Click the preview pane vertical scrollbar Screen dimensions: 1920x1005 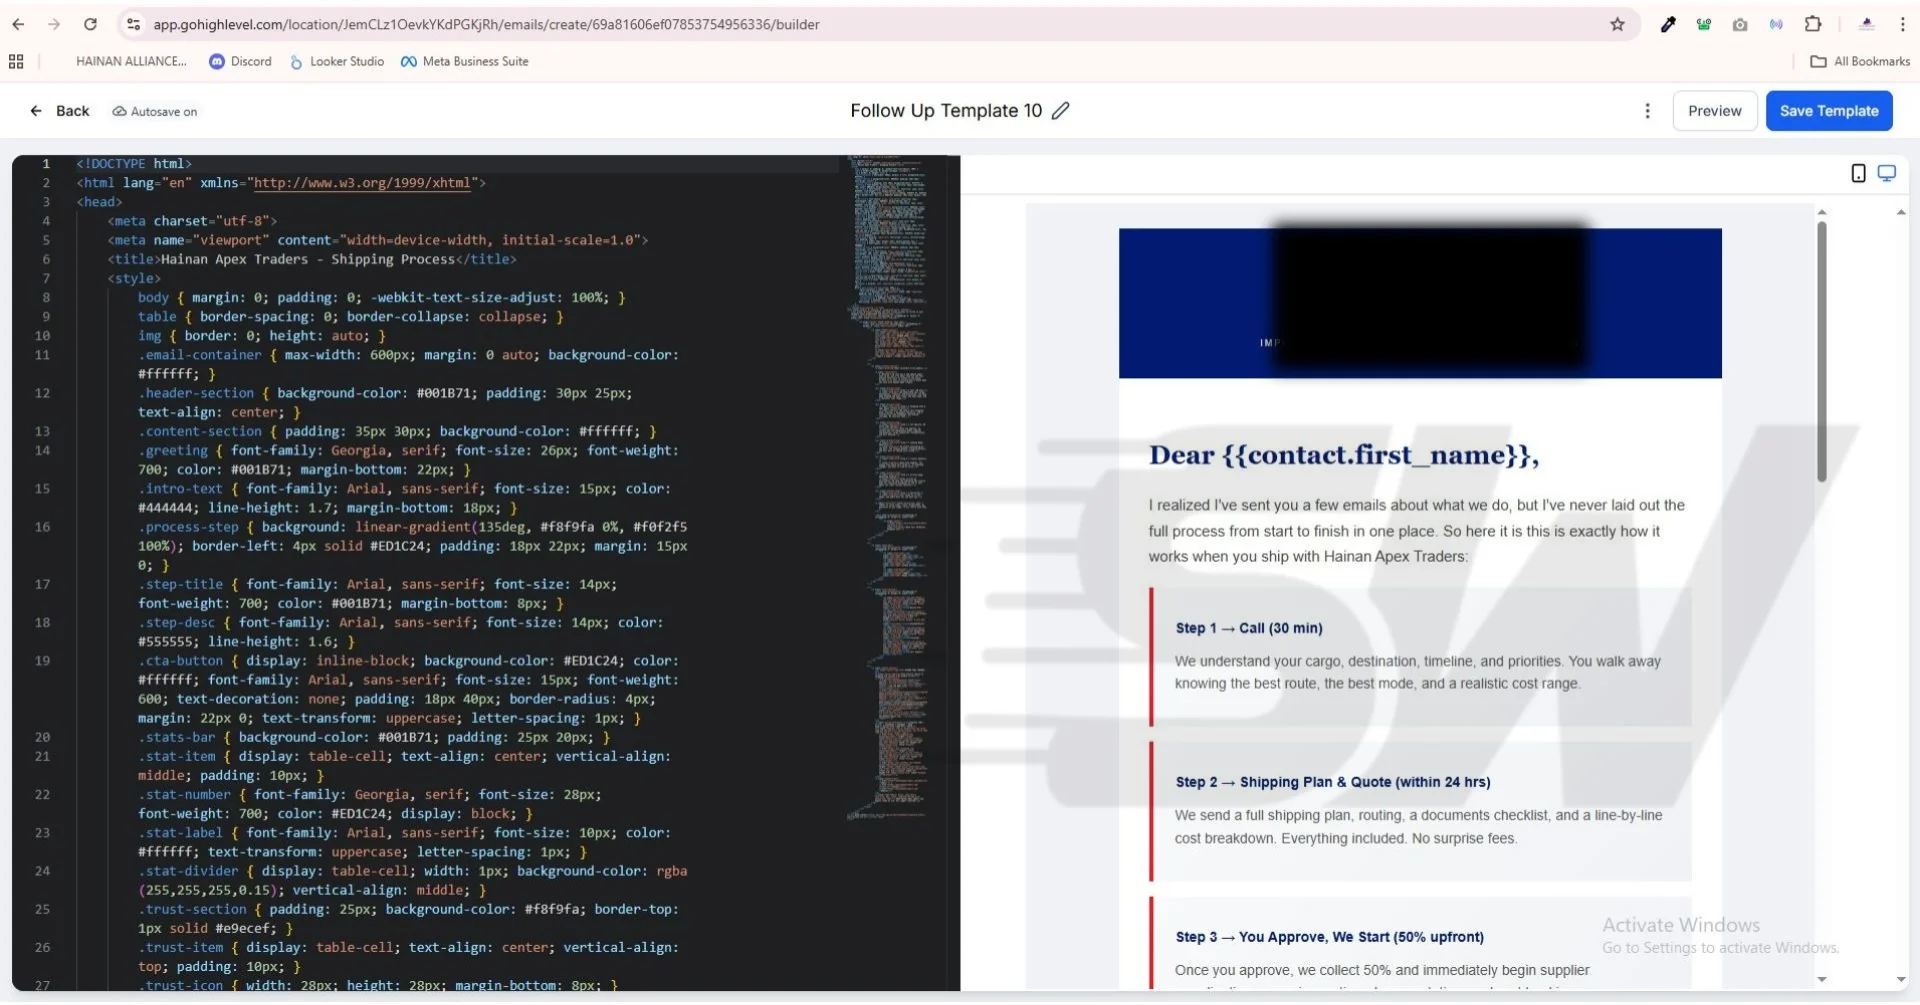[x=1821, y=350]
